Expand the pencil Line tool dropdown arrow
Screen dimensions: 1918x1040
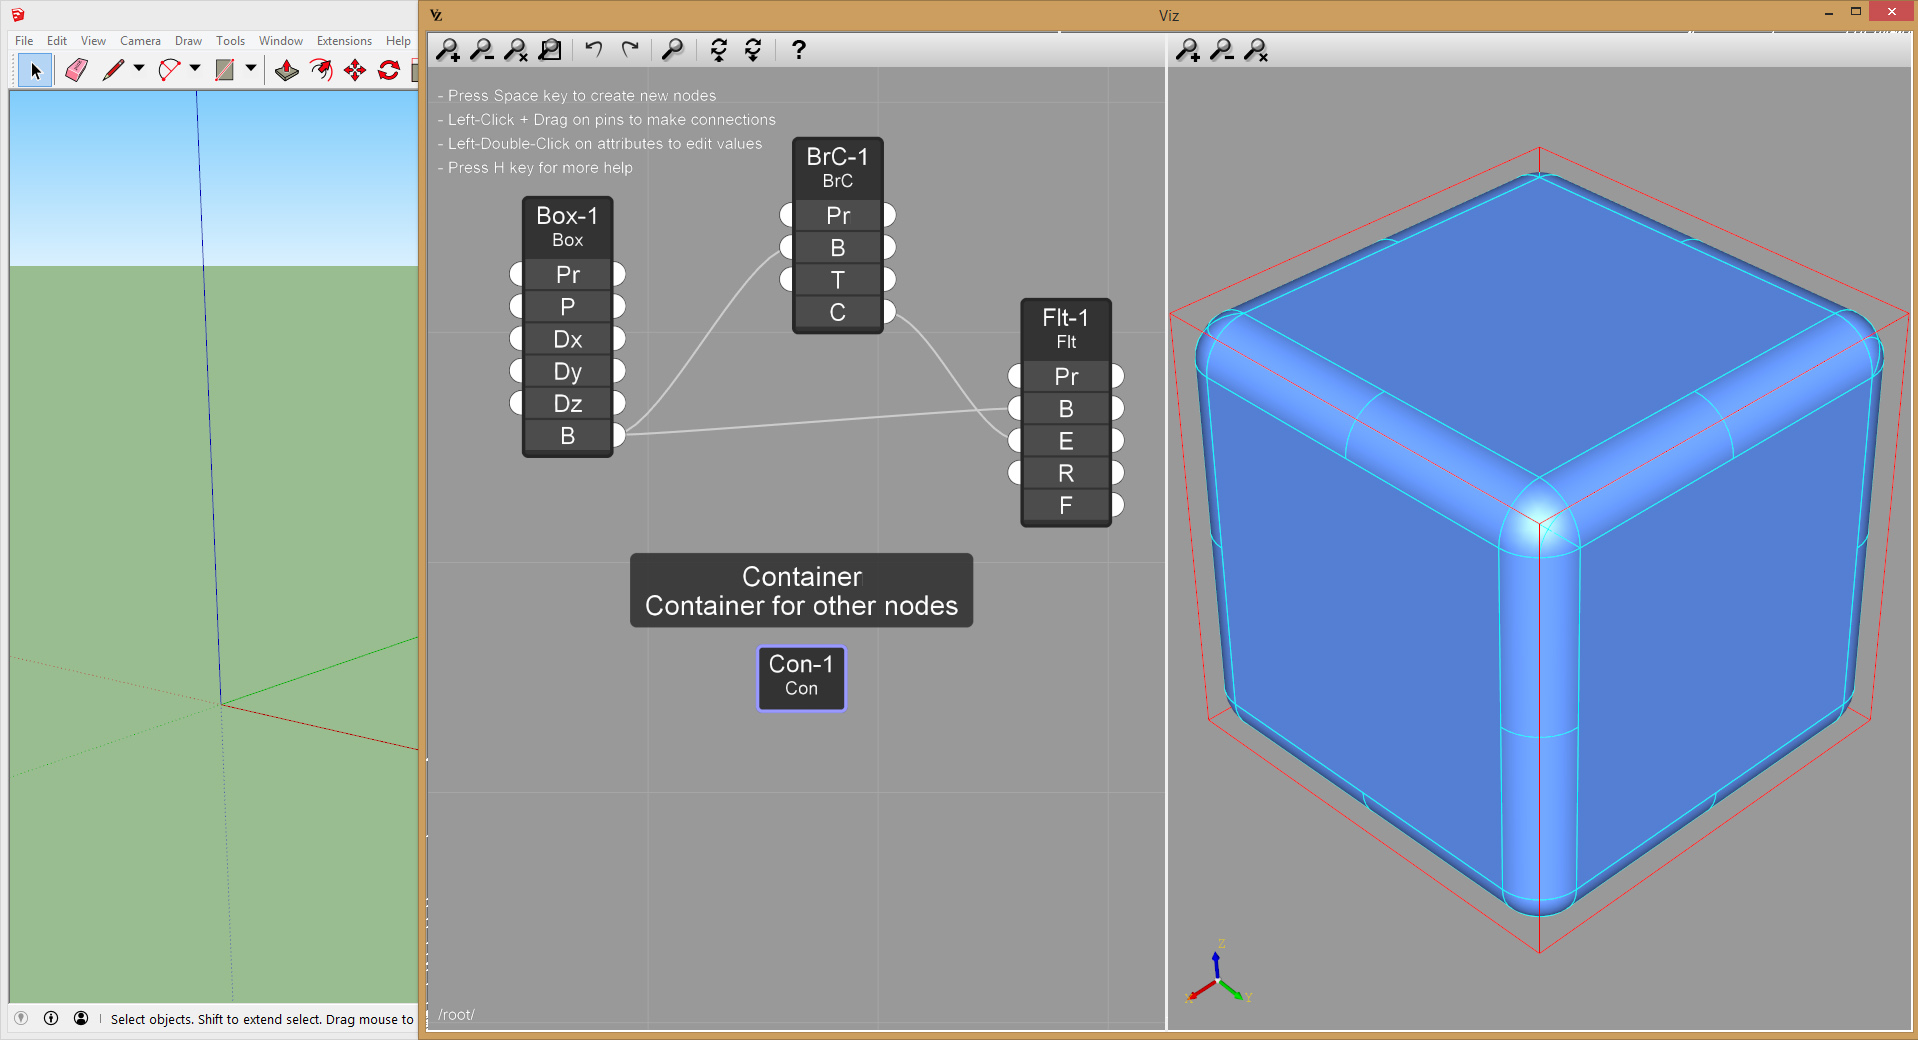pos(139,69)
